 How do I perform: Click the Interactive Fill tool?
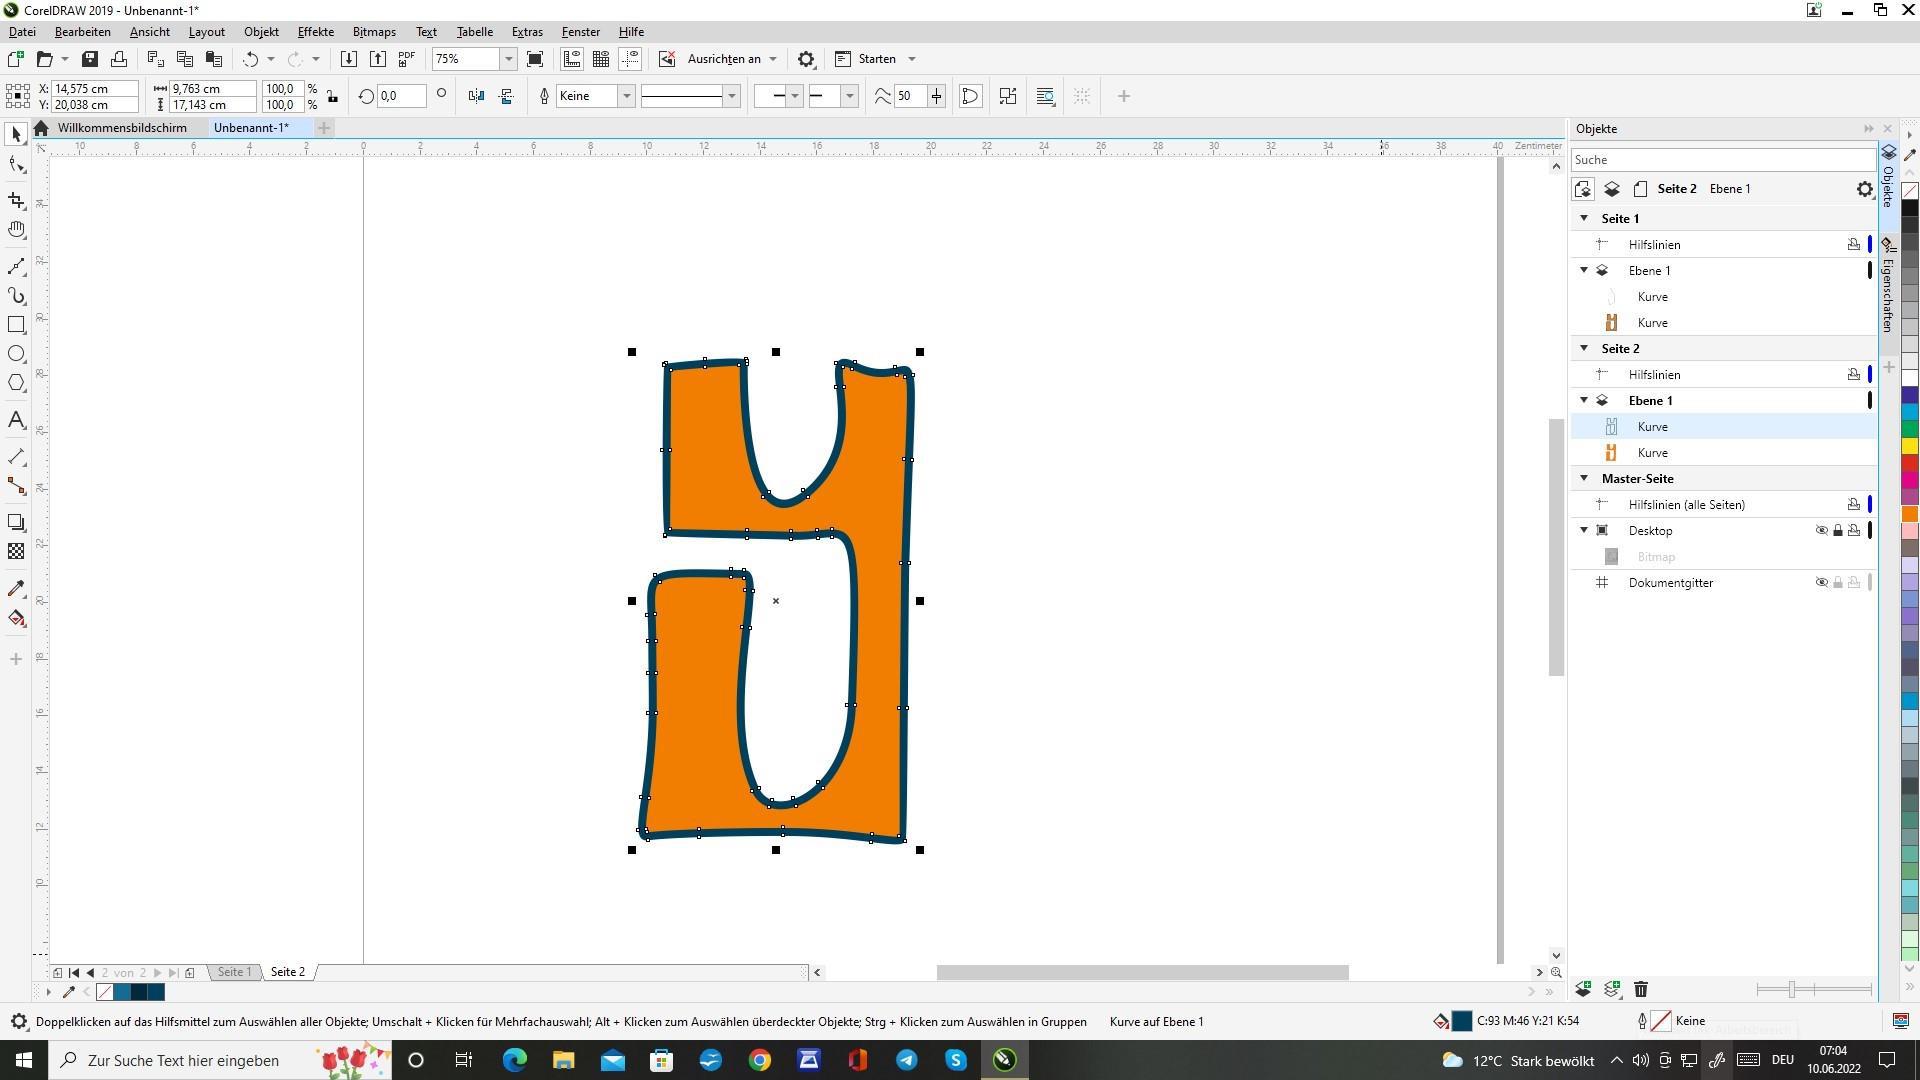pyautogui.click(x=16, y=618)
